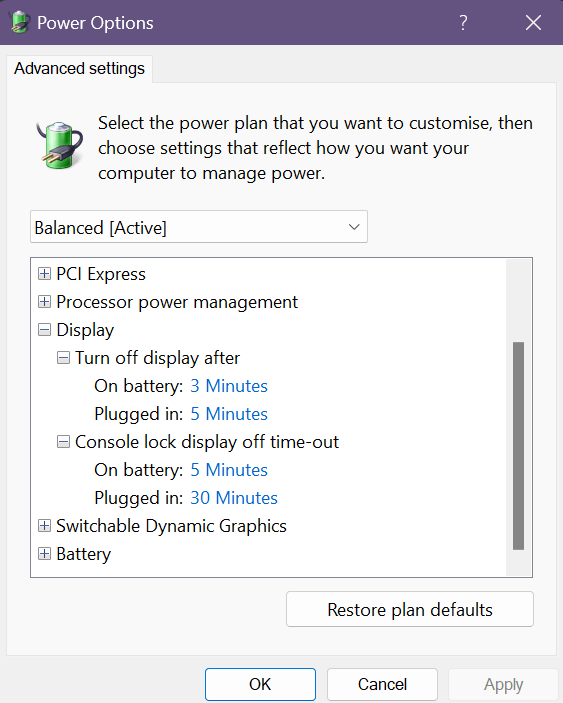Collapse the Display tree node
Screen dimensions: 563x703
point(44,330)
